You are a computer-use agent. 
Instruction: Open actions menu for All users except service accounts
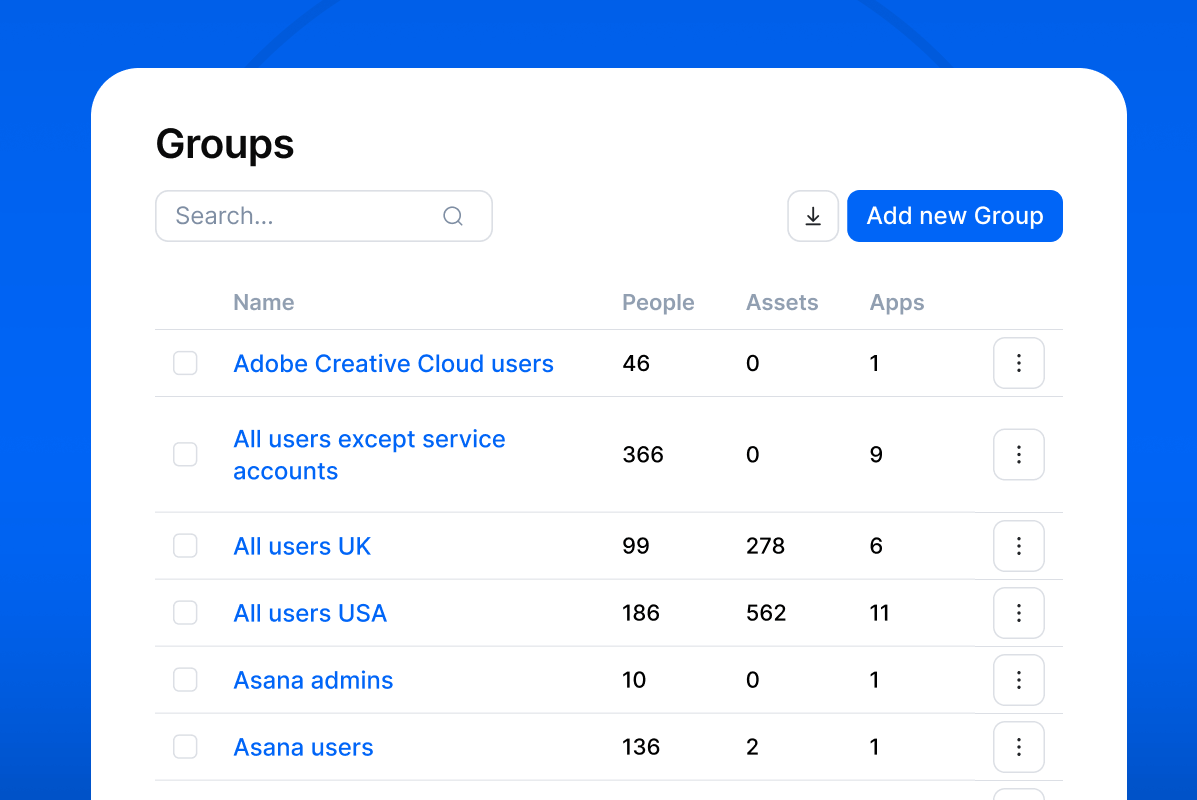click(x=1018, y=454)
